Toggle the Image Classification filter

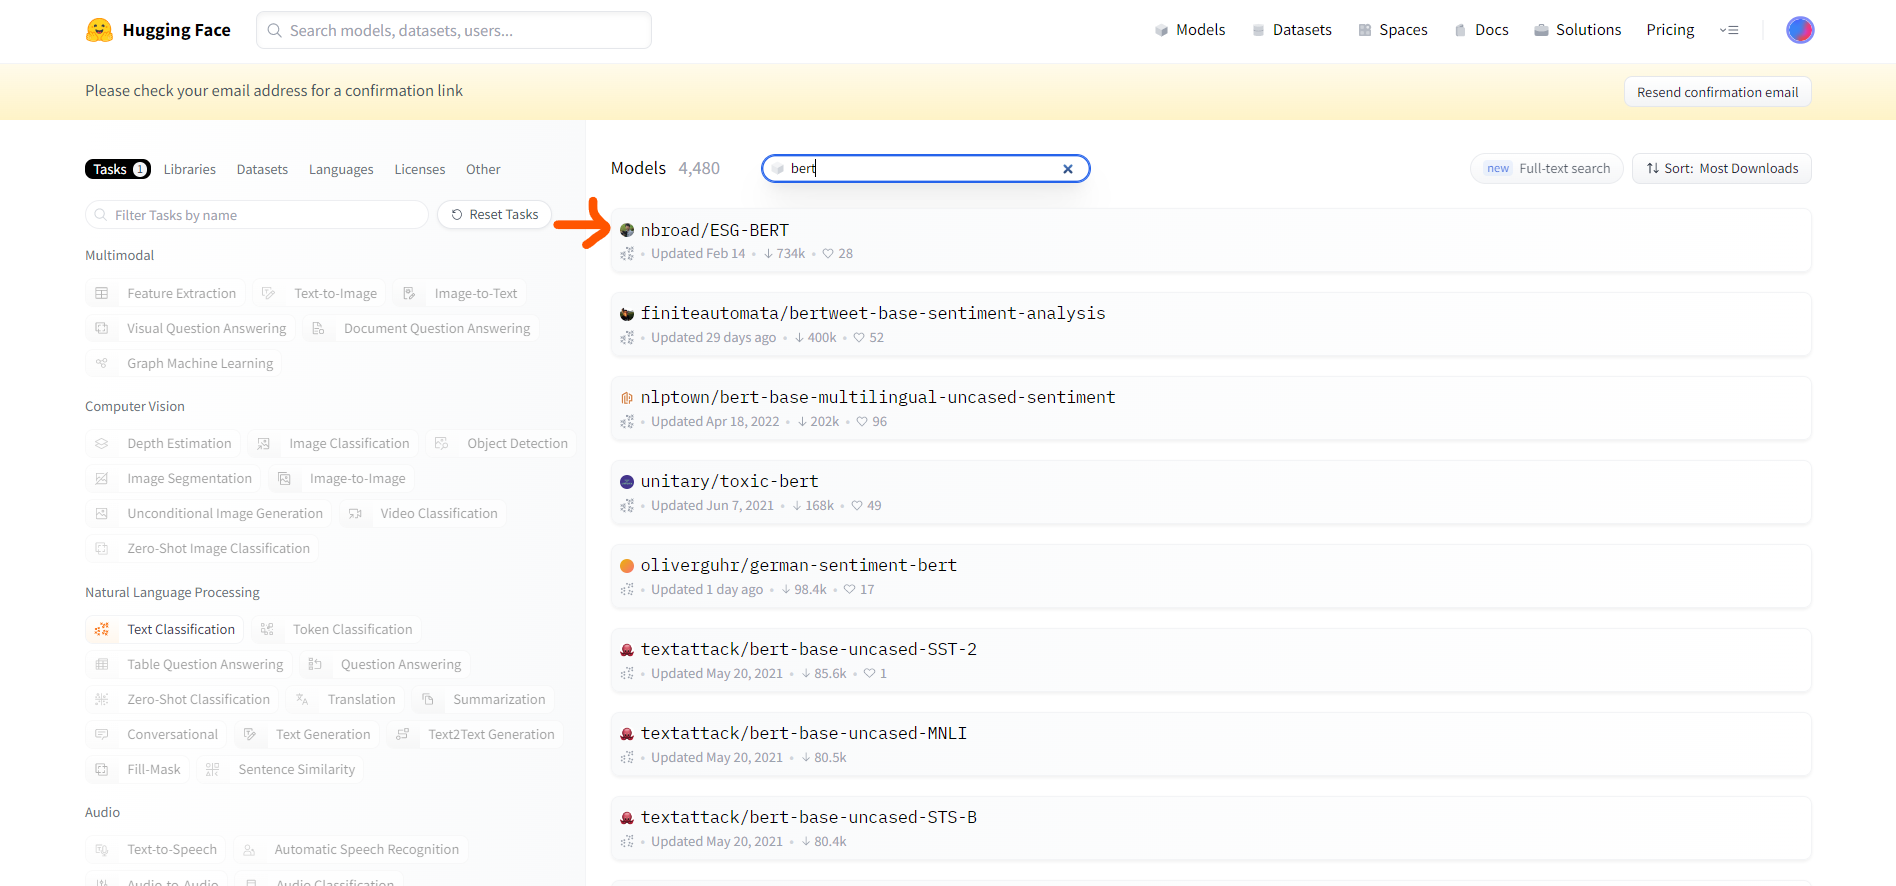coord(333,443)
